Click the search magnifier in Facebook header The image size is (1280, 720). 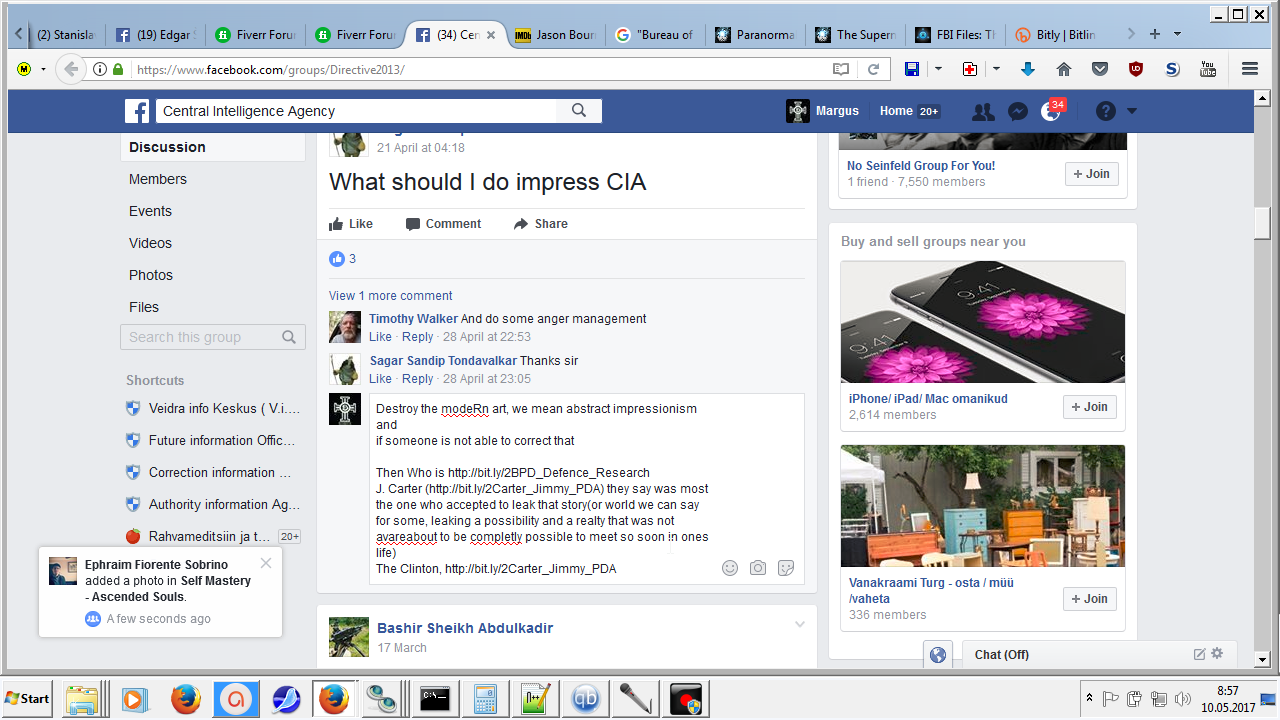579,111
